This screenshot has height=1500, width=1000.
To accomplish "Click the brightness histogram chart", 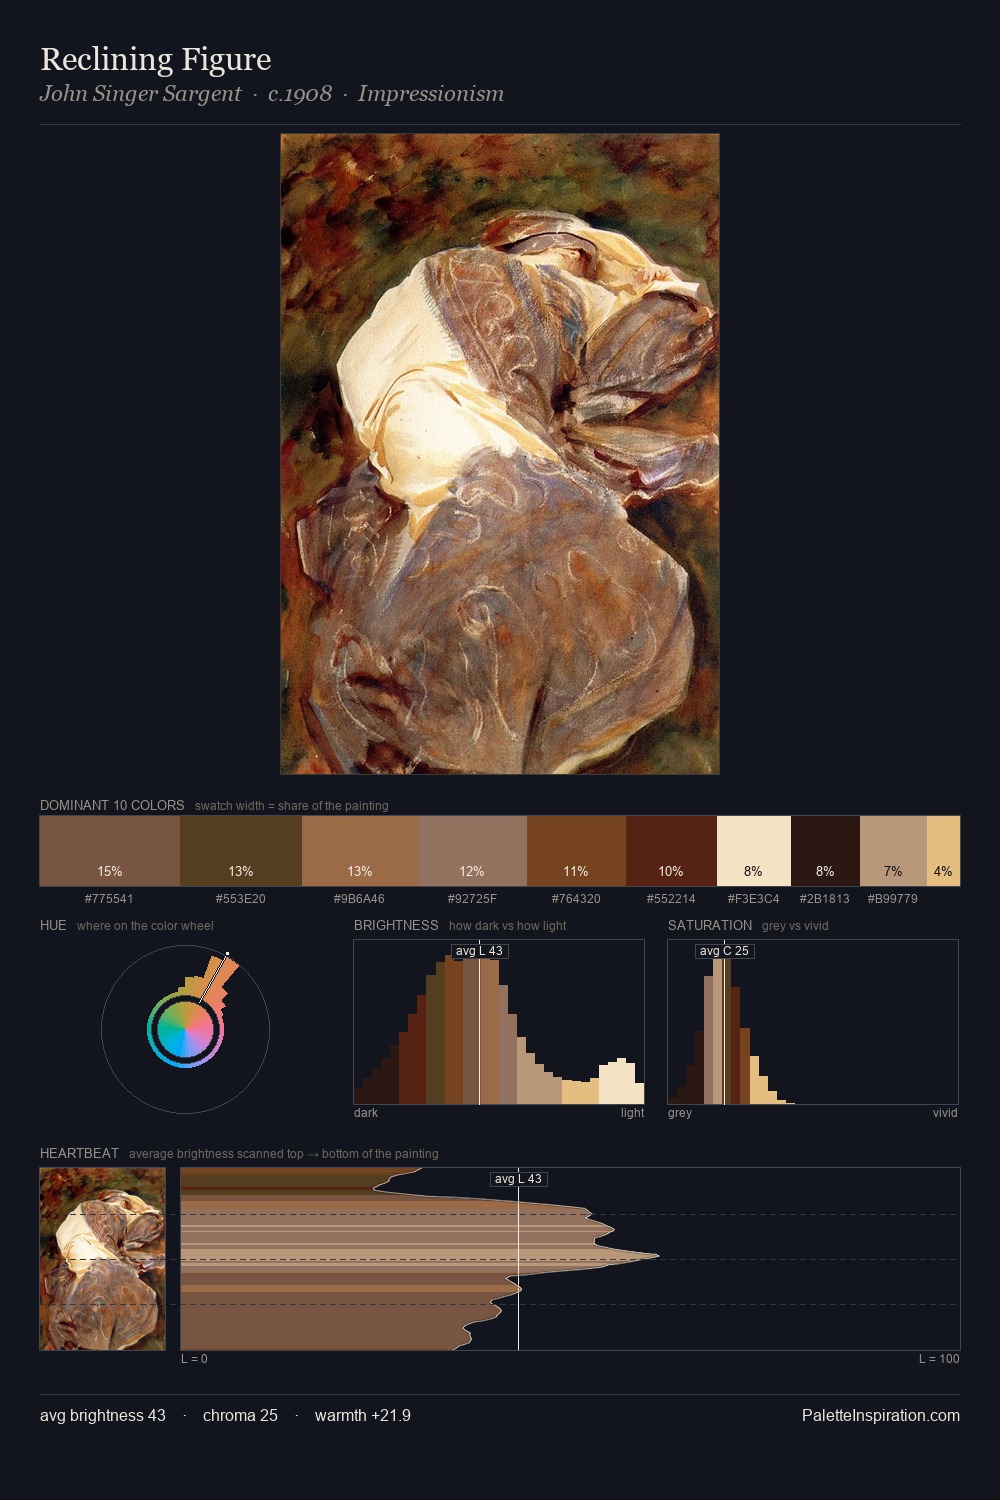I will (499, 1022).
